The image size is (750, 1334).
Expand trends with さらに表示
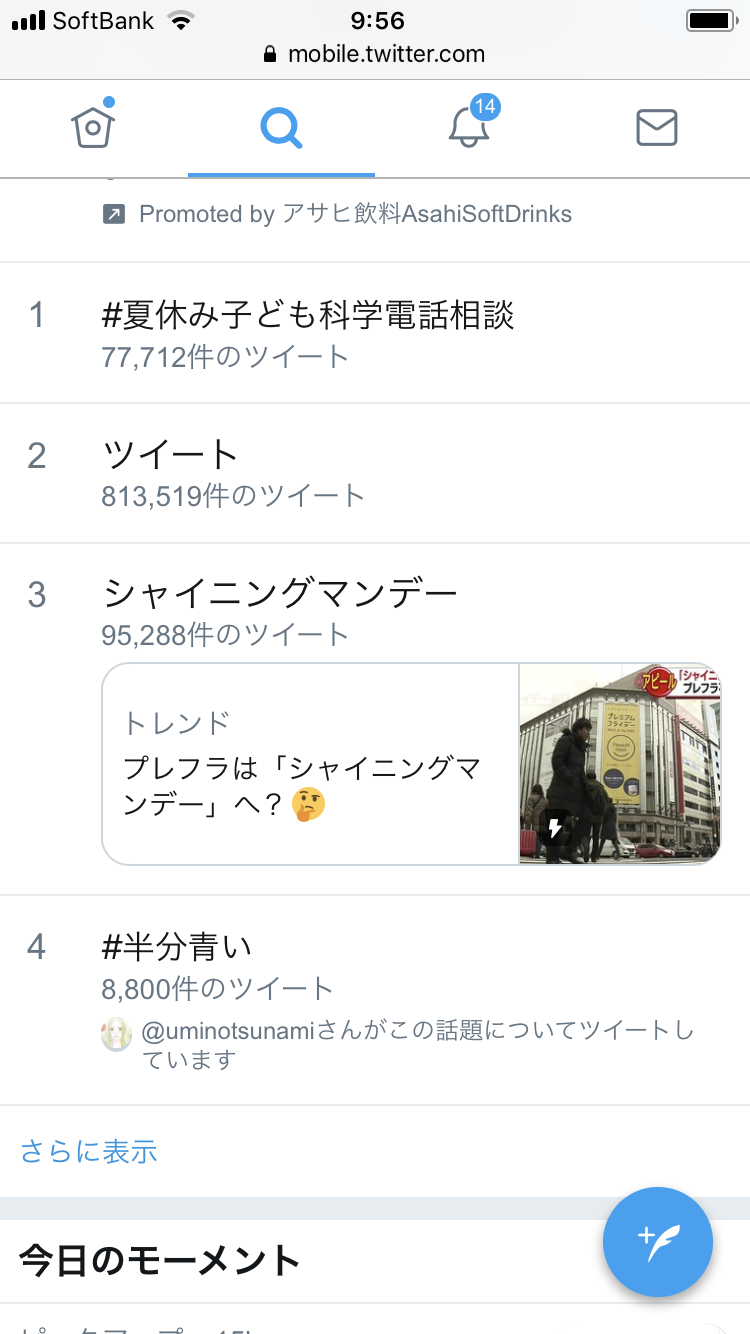pos(89,1151)
